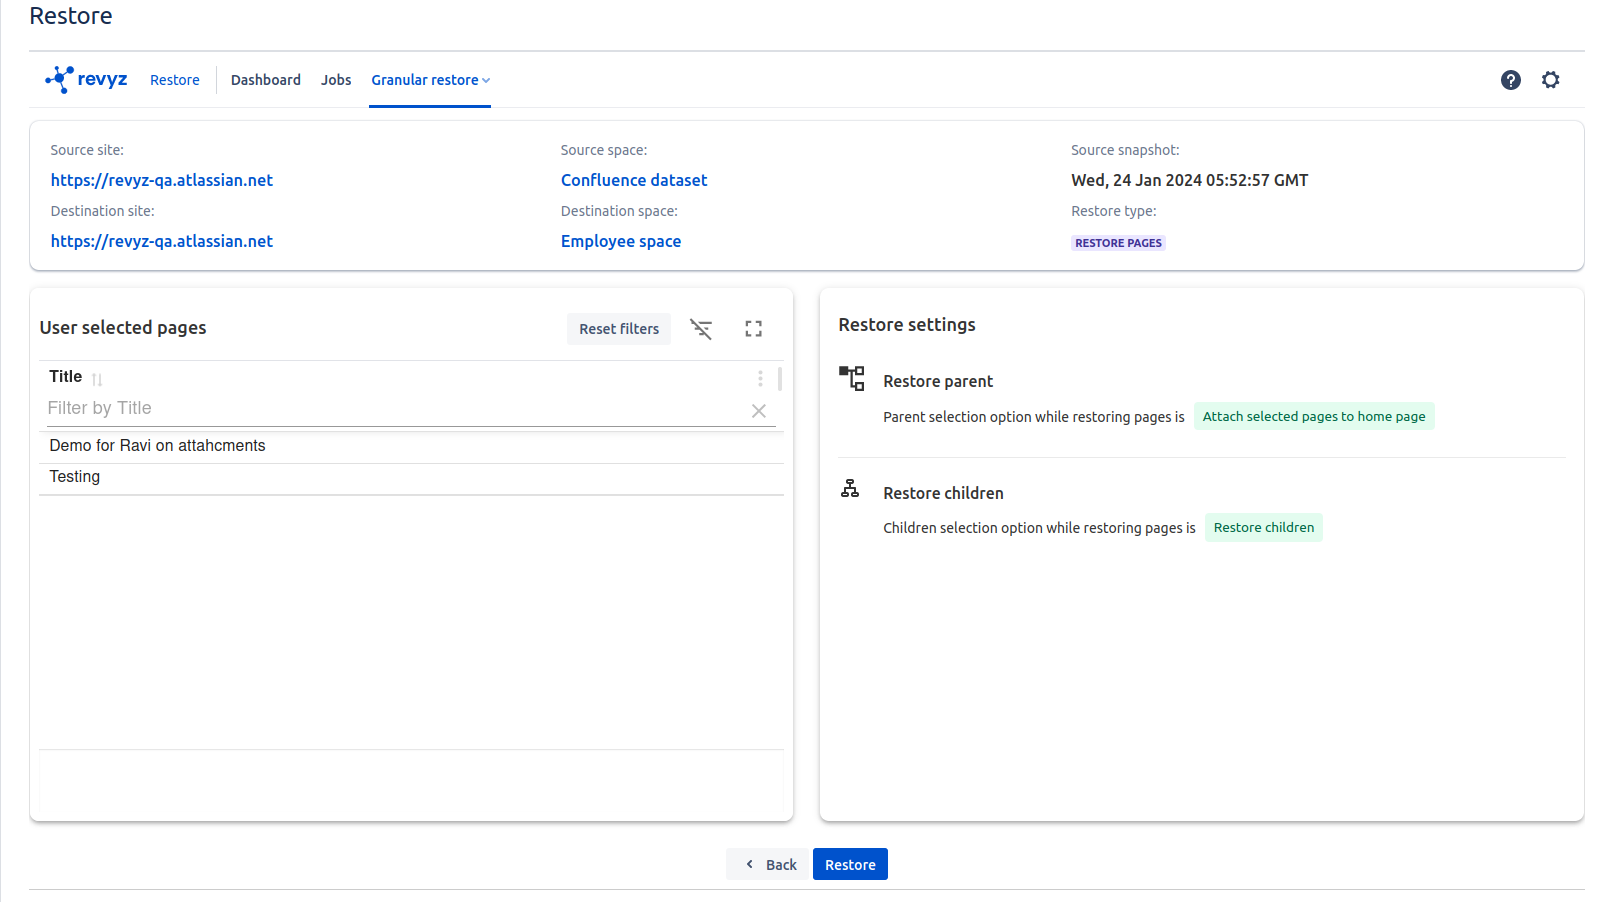Click the blue Restore button
Image resolution: width=1604 pixels, height=902 pixels.
(x=850, y=864)
